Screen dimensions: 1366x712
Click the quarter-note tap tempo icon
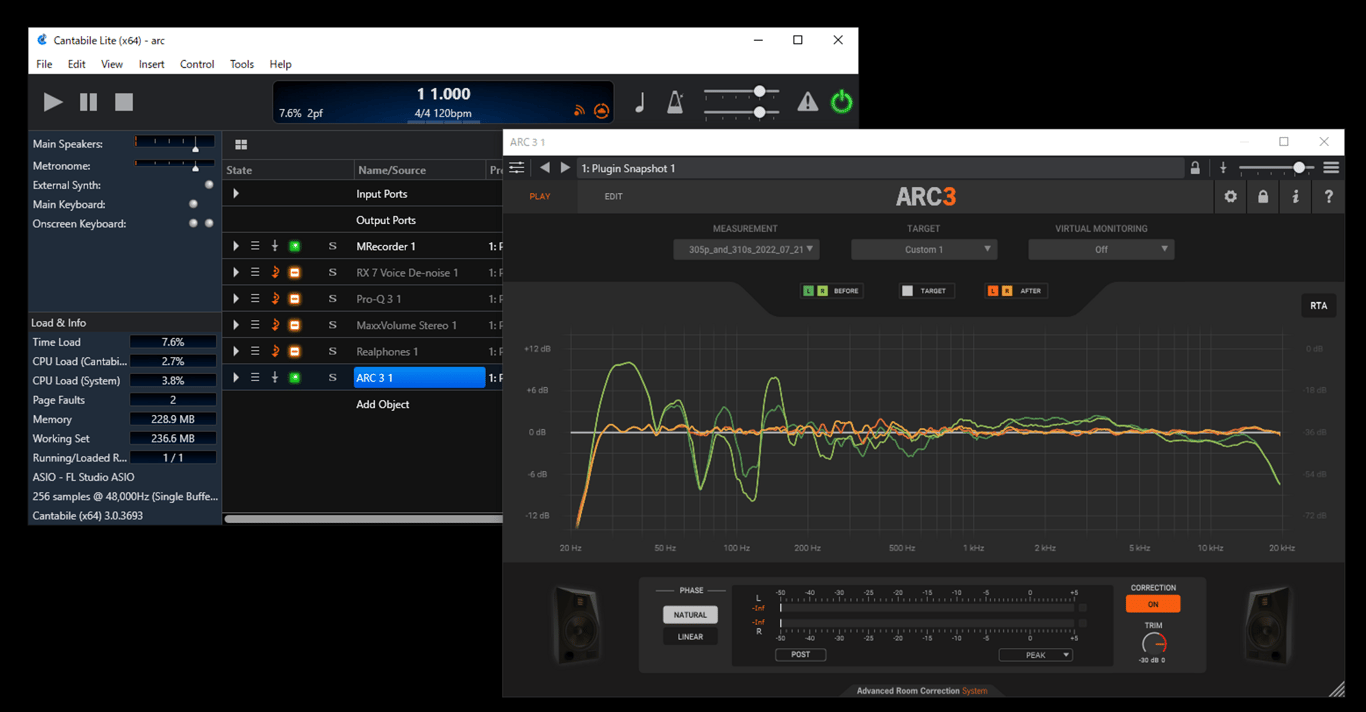click(640, 102)
